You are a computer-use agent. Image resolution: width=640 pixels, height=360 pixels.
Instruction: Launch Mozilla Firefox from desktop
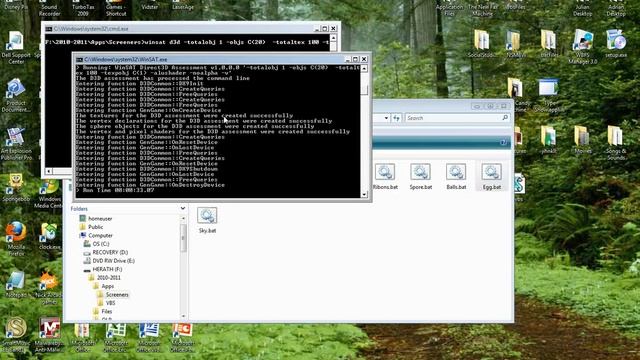16,239
